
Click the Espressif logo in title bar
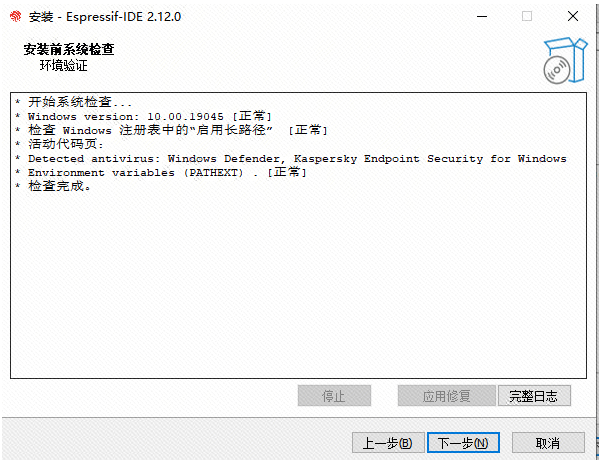15,17
